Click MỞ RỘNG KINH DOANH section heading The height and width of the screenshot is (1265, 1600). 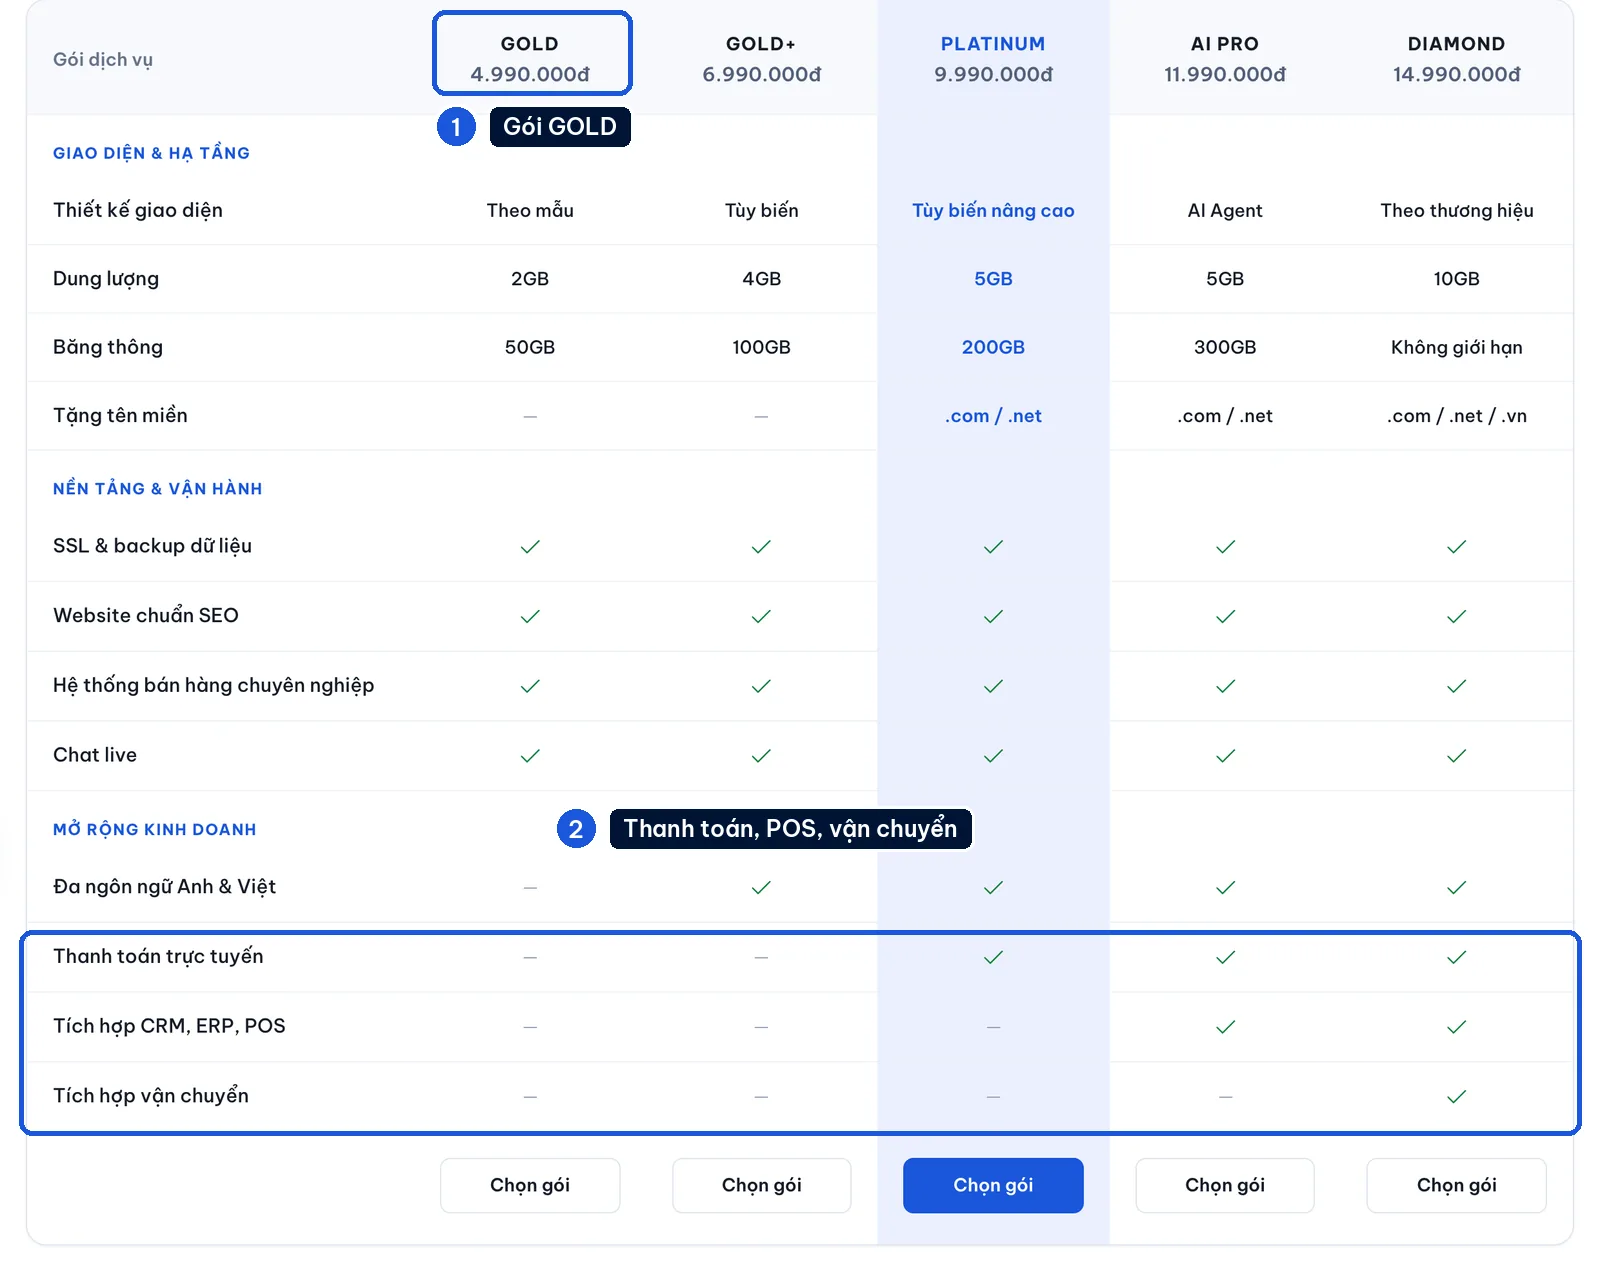155,829
